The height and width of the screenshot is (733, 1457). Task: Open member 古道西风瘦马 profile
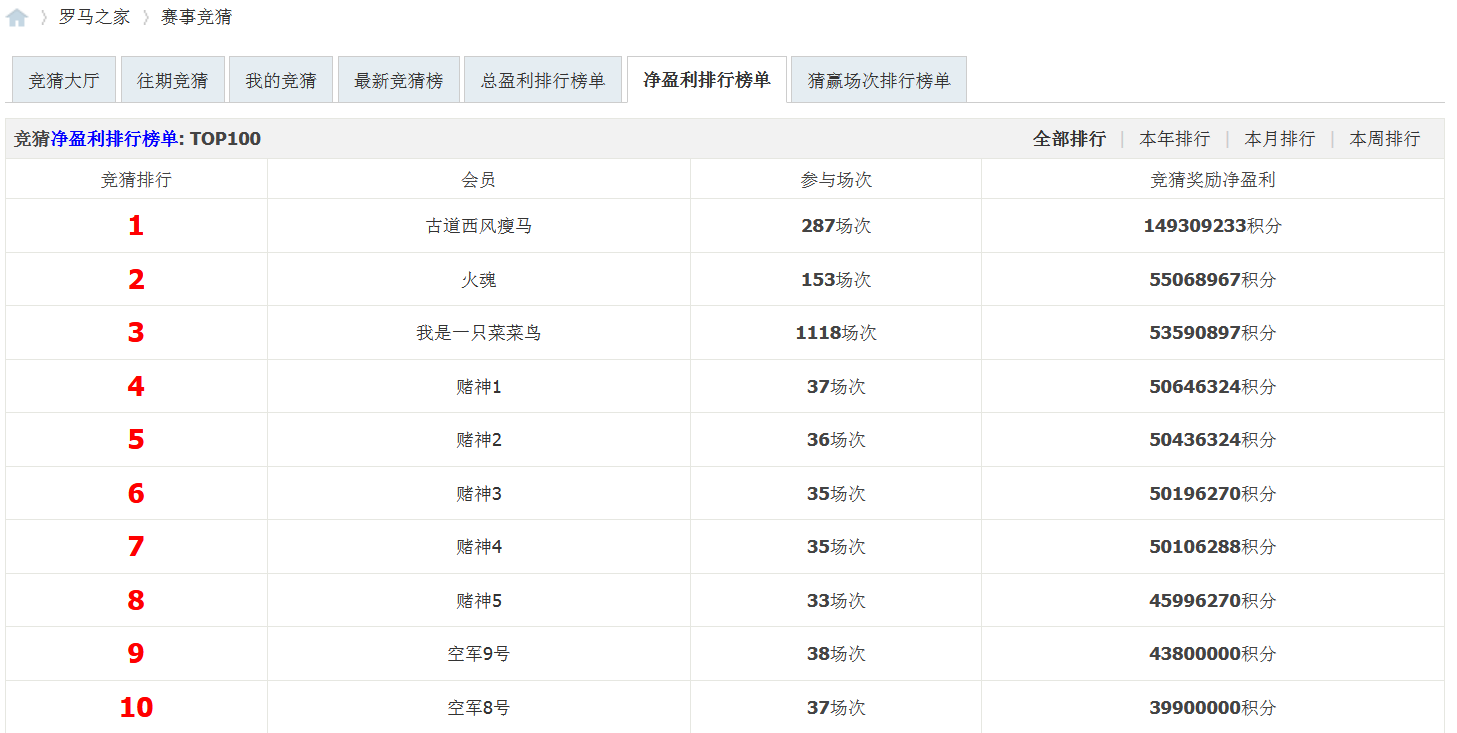pos(479,226)
